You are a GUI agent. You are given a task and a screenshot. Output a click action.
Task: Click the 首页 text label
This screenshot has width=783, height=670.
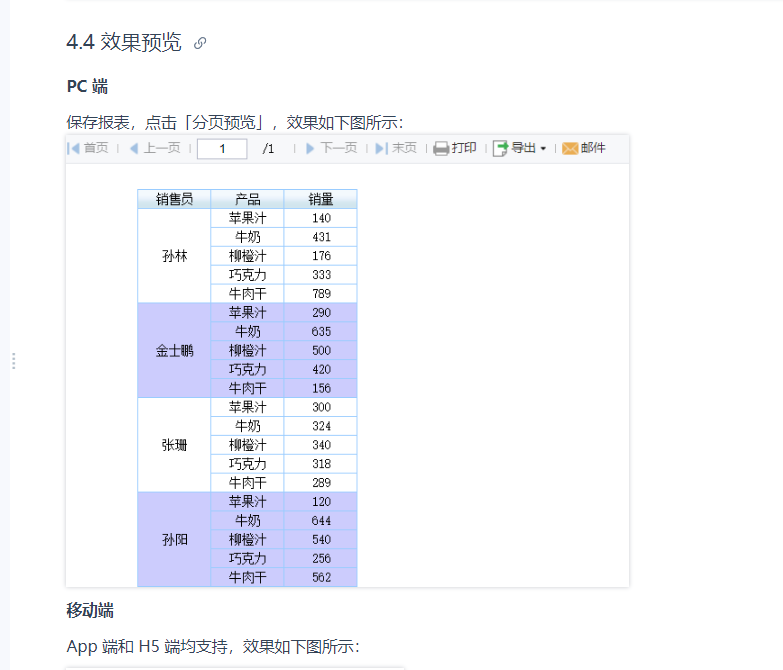click(x=96, y=148)
